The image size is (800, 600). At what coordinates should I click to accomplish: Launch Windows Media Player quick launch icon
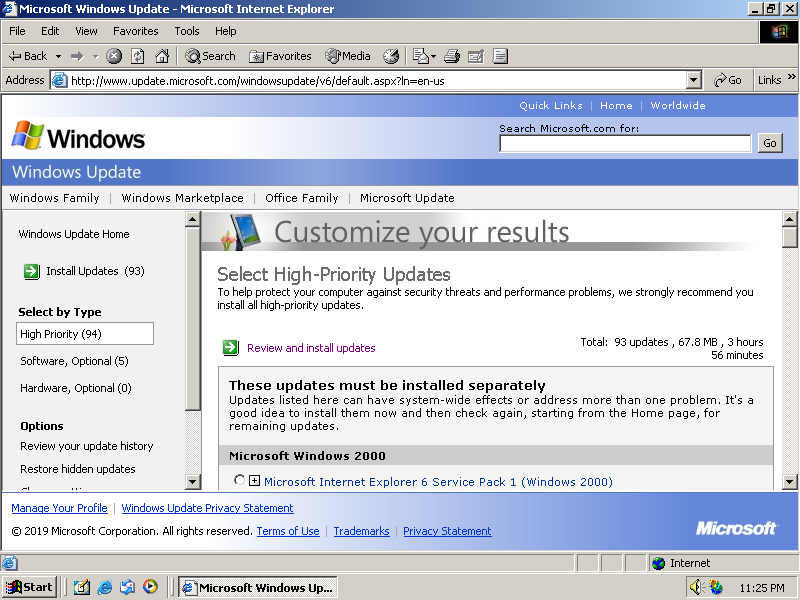click(150, 587)
